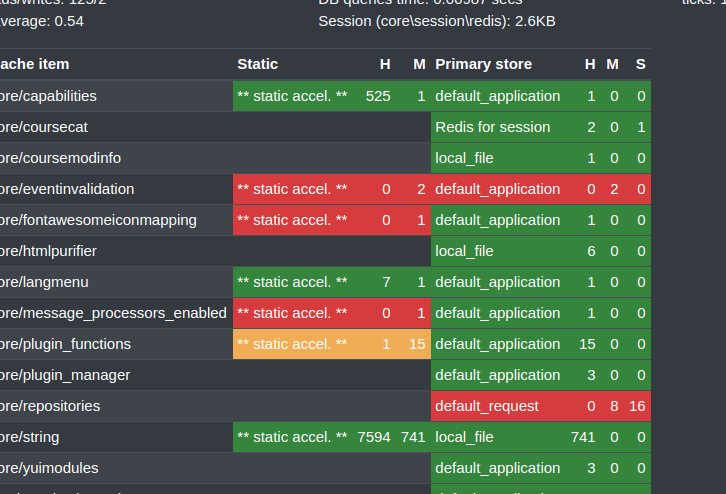
Task: Click the Session core\session\redis size text
Action: [x=437, y=21]
